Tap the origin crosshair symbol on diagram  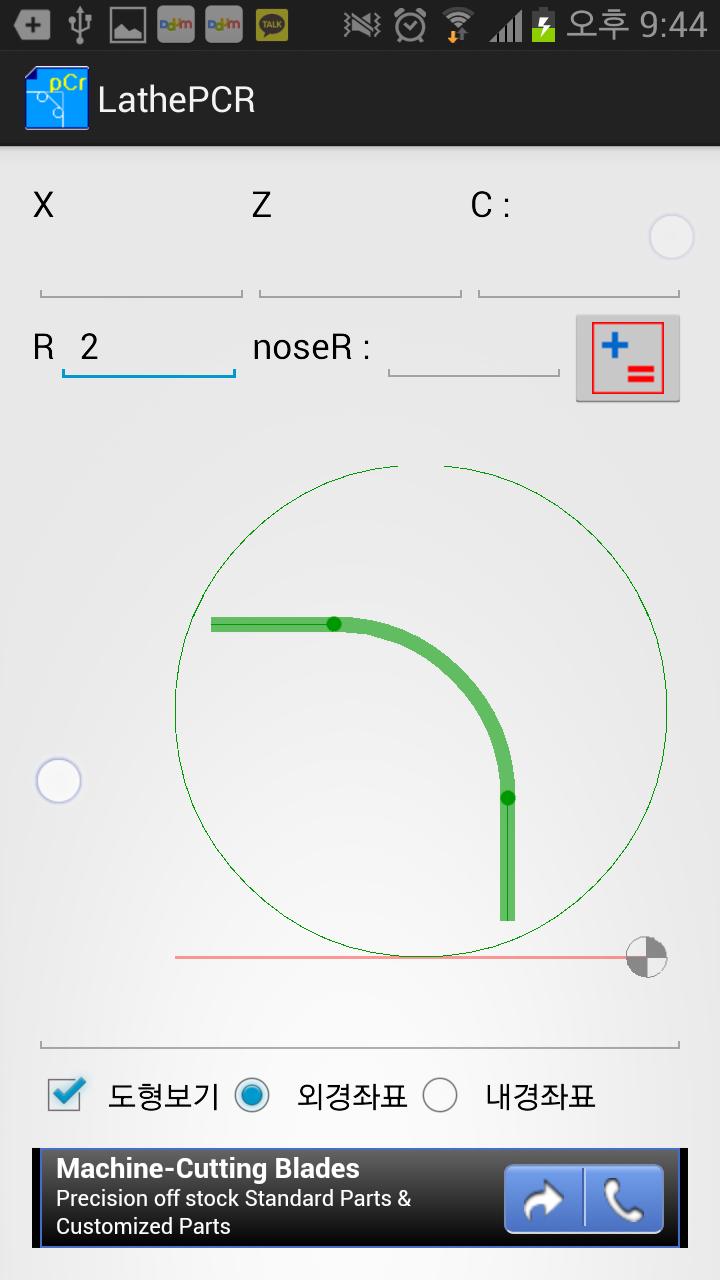coord(646,957)
